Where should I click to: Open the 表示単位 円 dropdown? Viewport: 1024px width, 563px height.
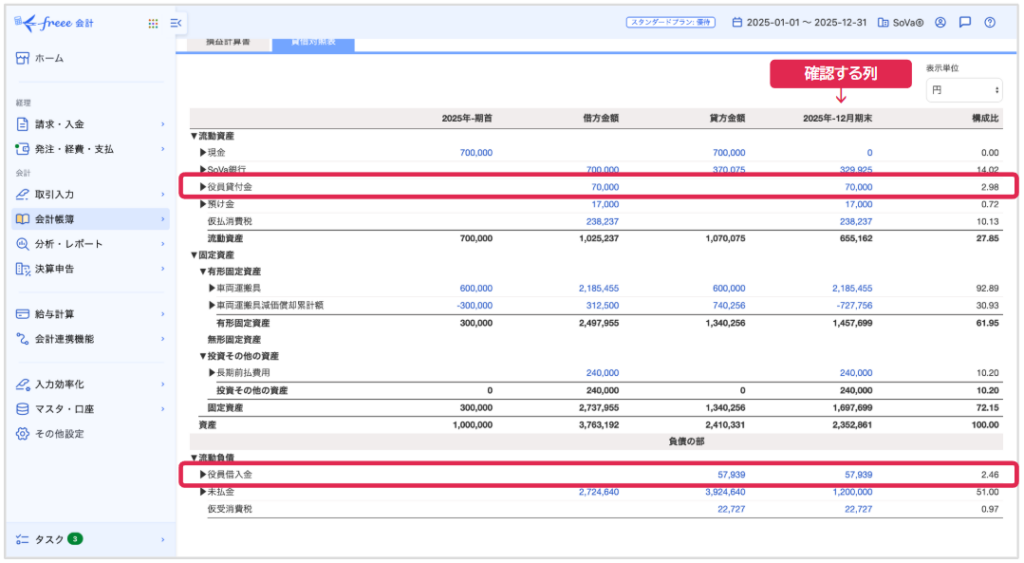click(963, 90)
